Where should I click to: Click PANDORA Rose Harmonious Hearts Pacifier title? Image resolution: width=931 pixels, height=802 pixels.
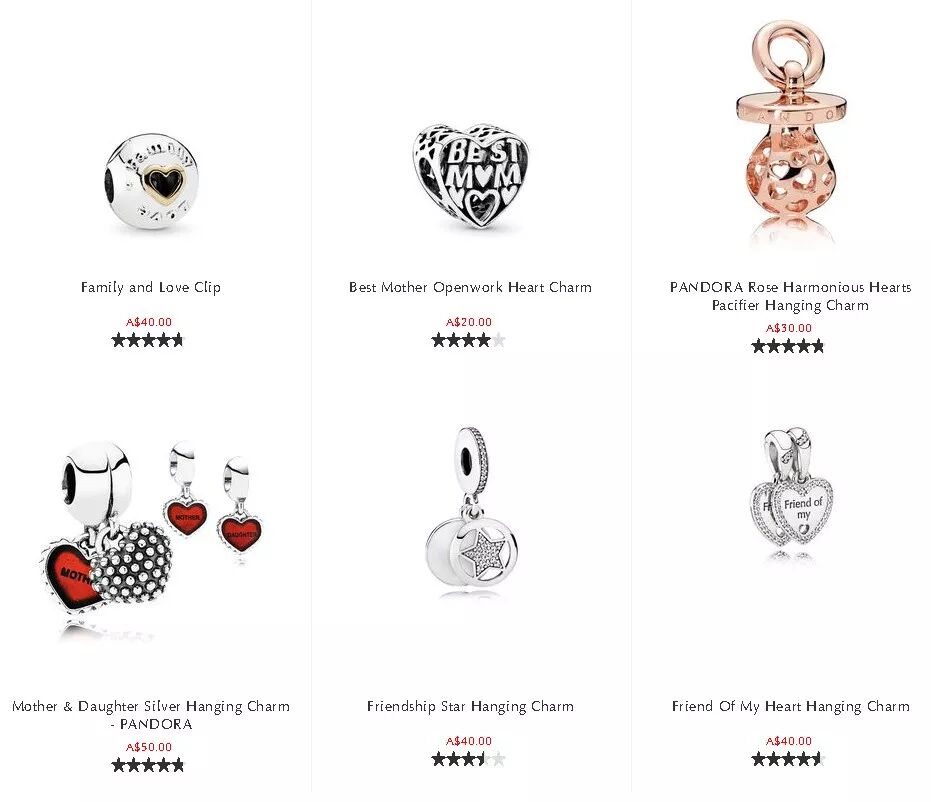(x=790, y=296)
